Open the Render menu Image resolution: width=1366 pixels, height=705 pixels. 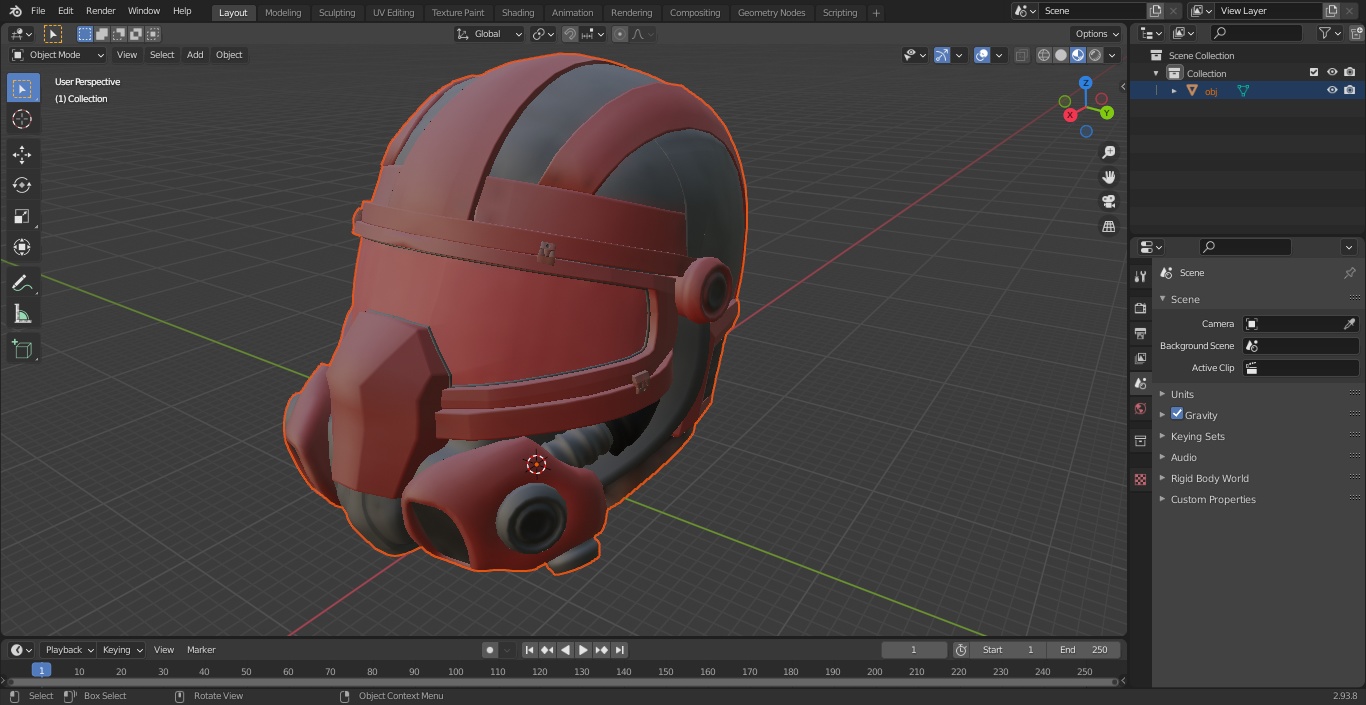point(100,11)
